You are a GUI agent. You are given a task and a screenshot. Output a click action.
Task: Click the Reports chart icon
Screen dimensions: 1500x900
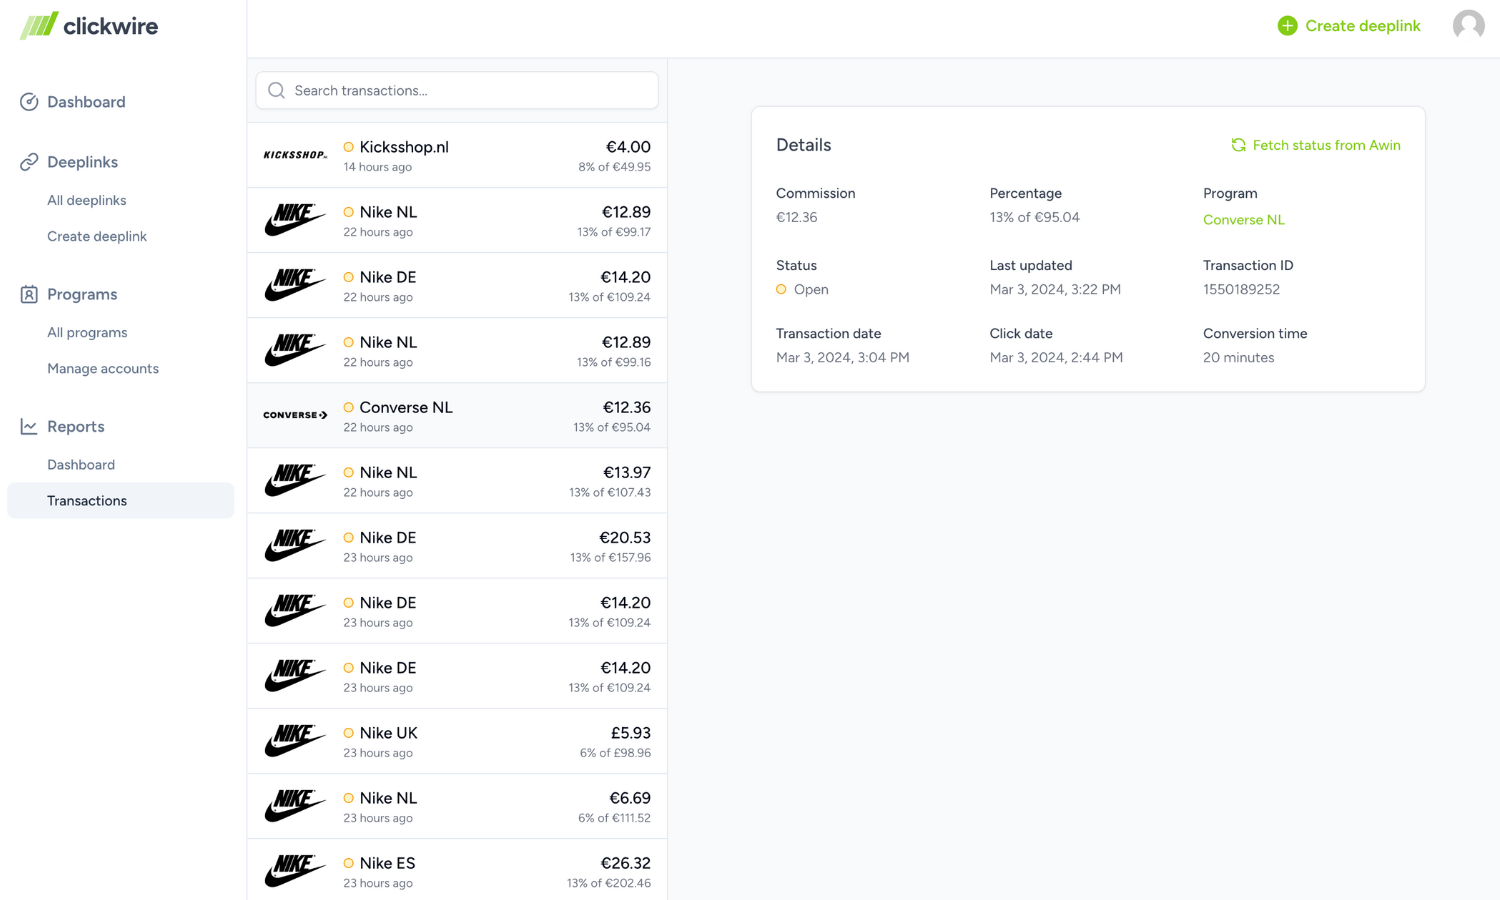[29, 426]
